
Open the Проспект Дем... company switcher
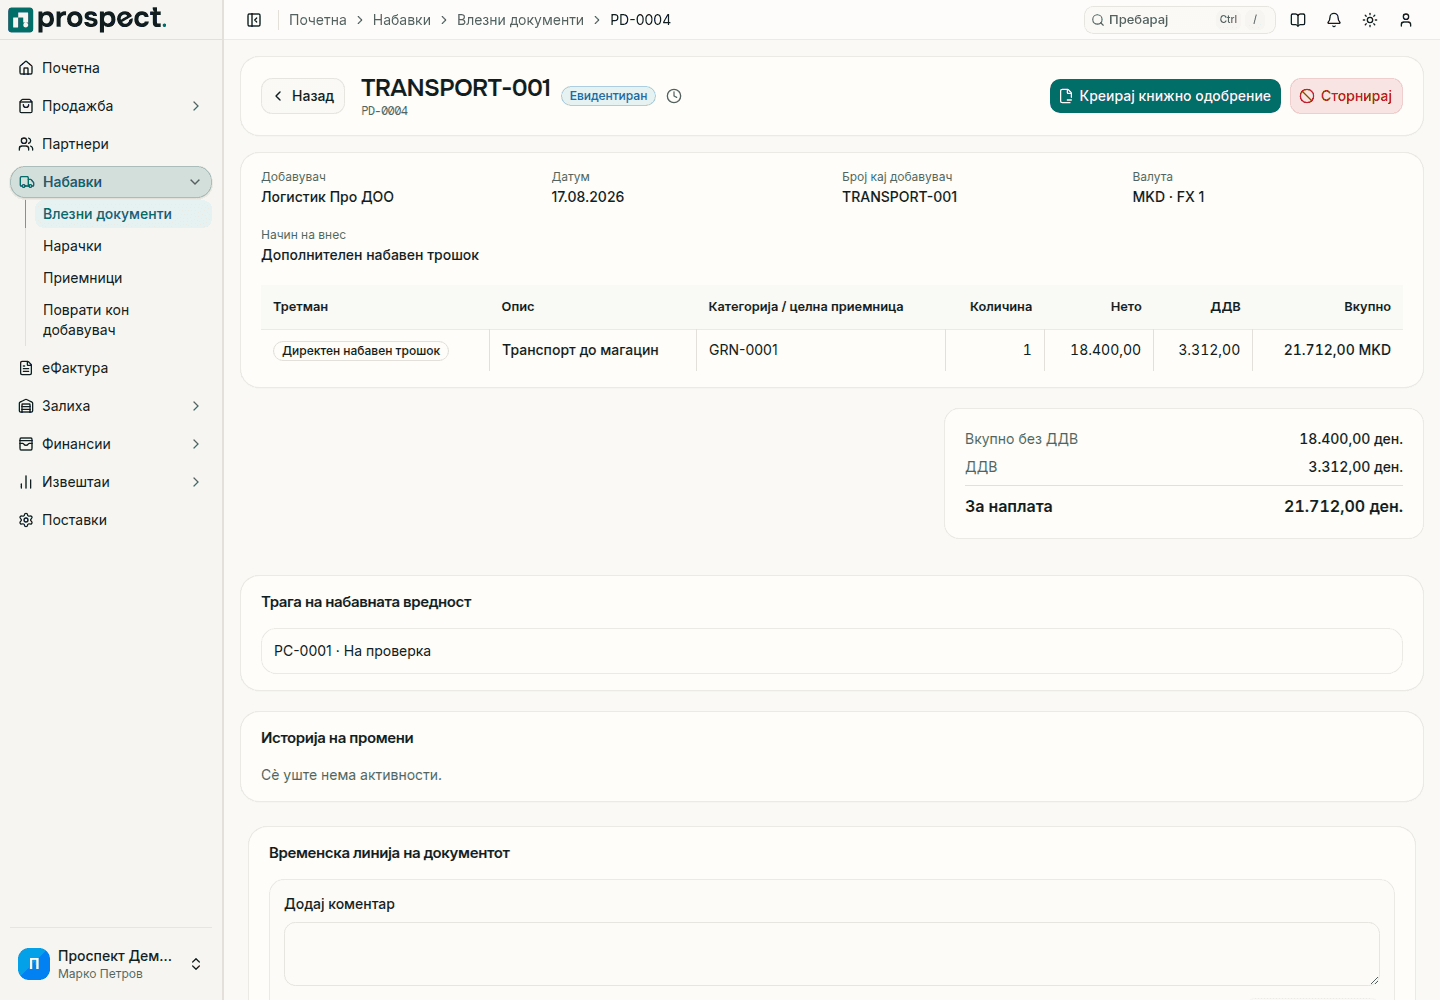pyautogui.click(x=111, y=964)
